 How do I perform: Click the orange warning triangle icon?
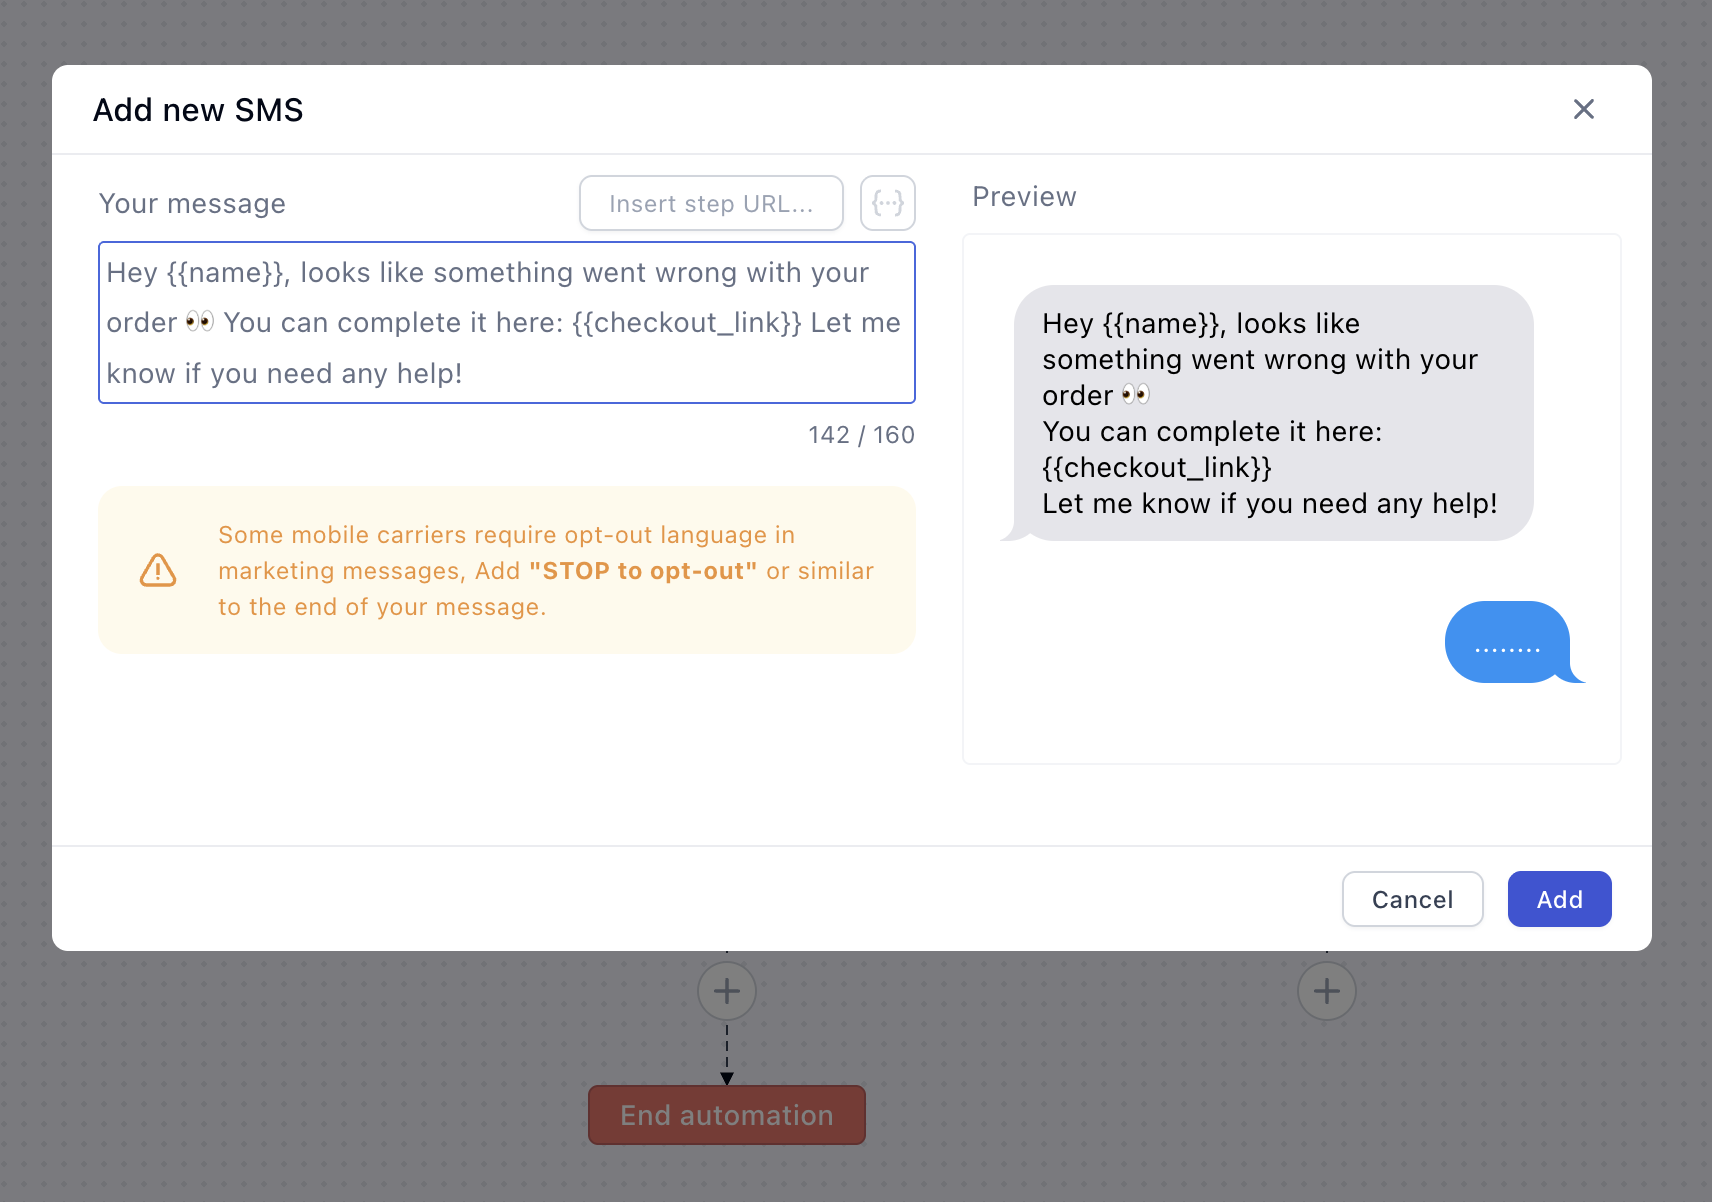[x=158, y=571]
